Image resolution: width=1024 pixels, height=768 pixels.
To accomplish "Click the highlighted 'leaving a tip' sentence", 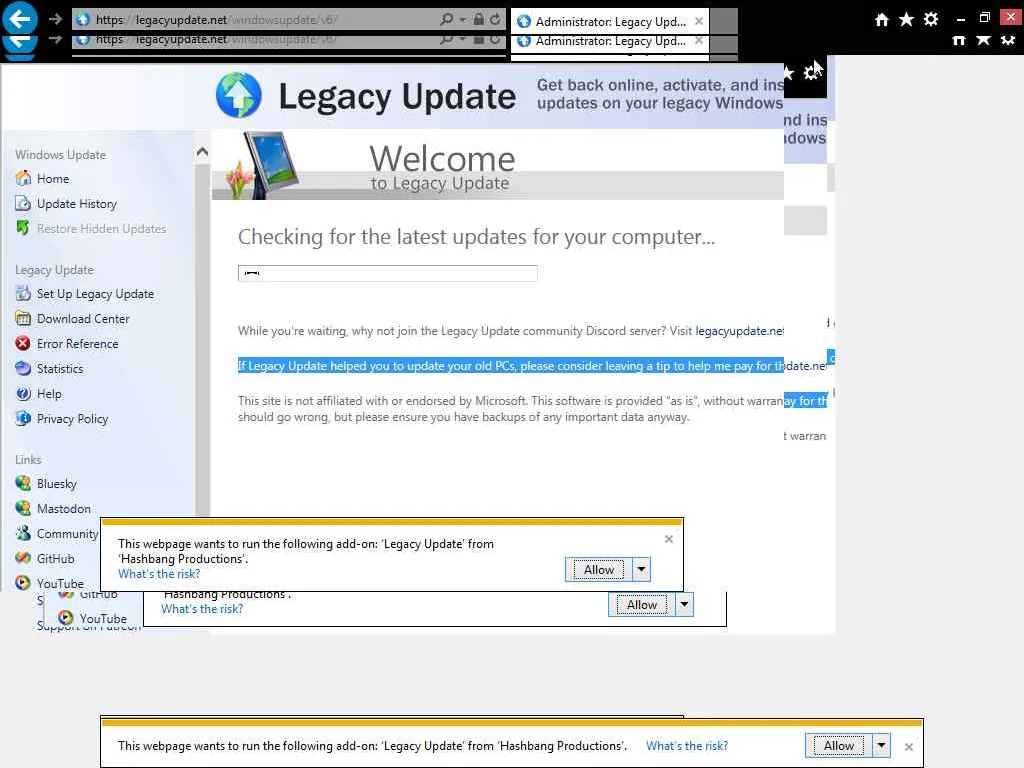I will (511, 366).
